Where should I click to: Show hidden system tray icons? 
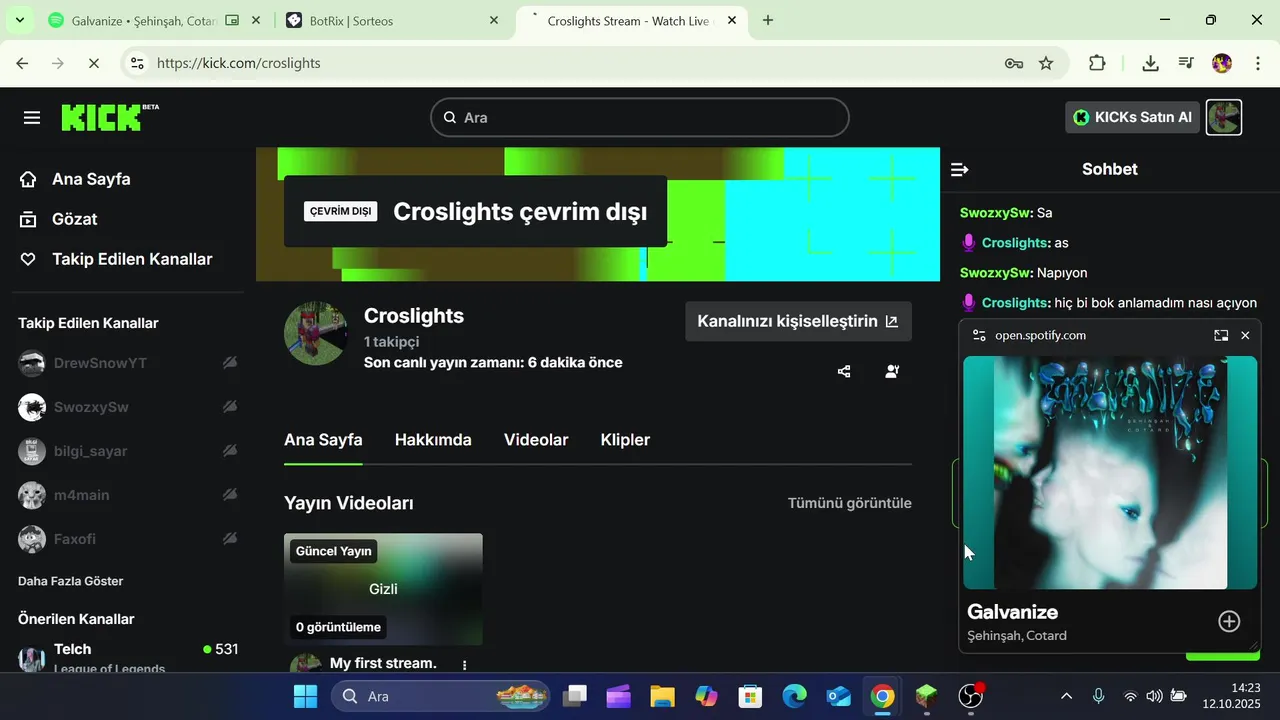tap(1066, 696)
